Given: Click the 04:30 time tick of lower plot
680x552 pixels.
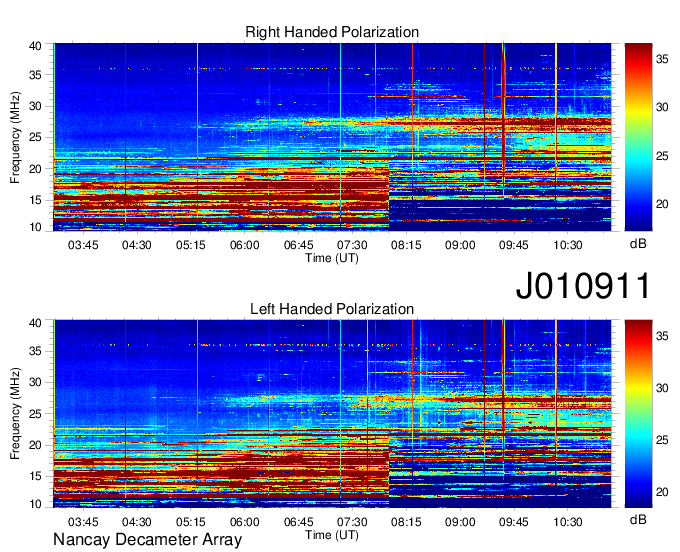Looking at the screenshot, I should coord(137,522).
